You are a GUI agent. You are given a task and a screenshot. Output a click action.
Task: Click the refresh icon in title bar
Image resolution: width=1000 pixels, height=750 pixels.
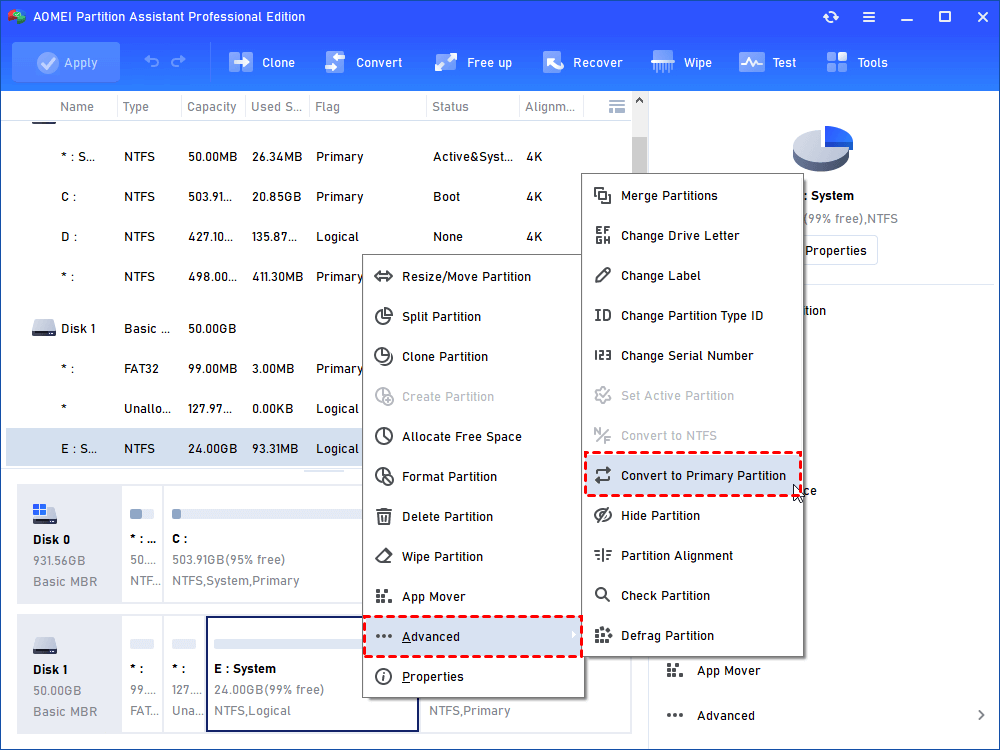(830, 17)
